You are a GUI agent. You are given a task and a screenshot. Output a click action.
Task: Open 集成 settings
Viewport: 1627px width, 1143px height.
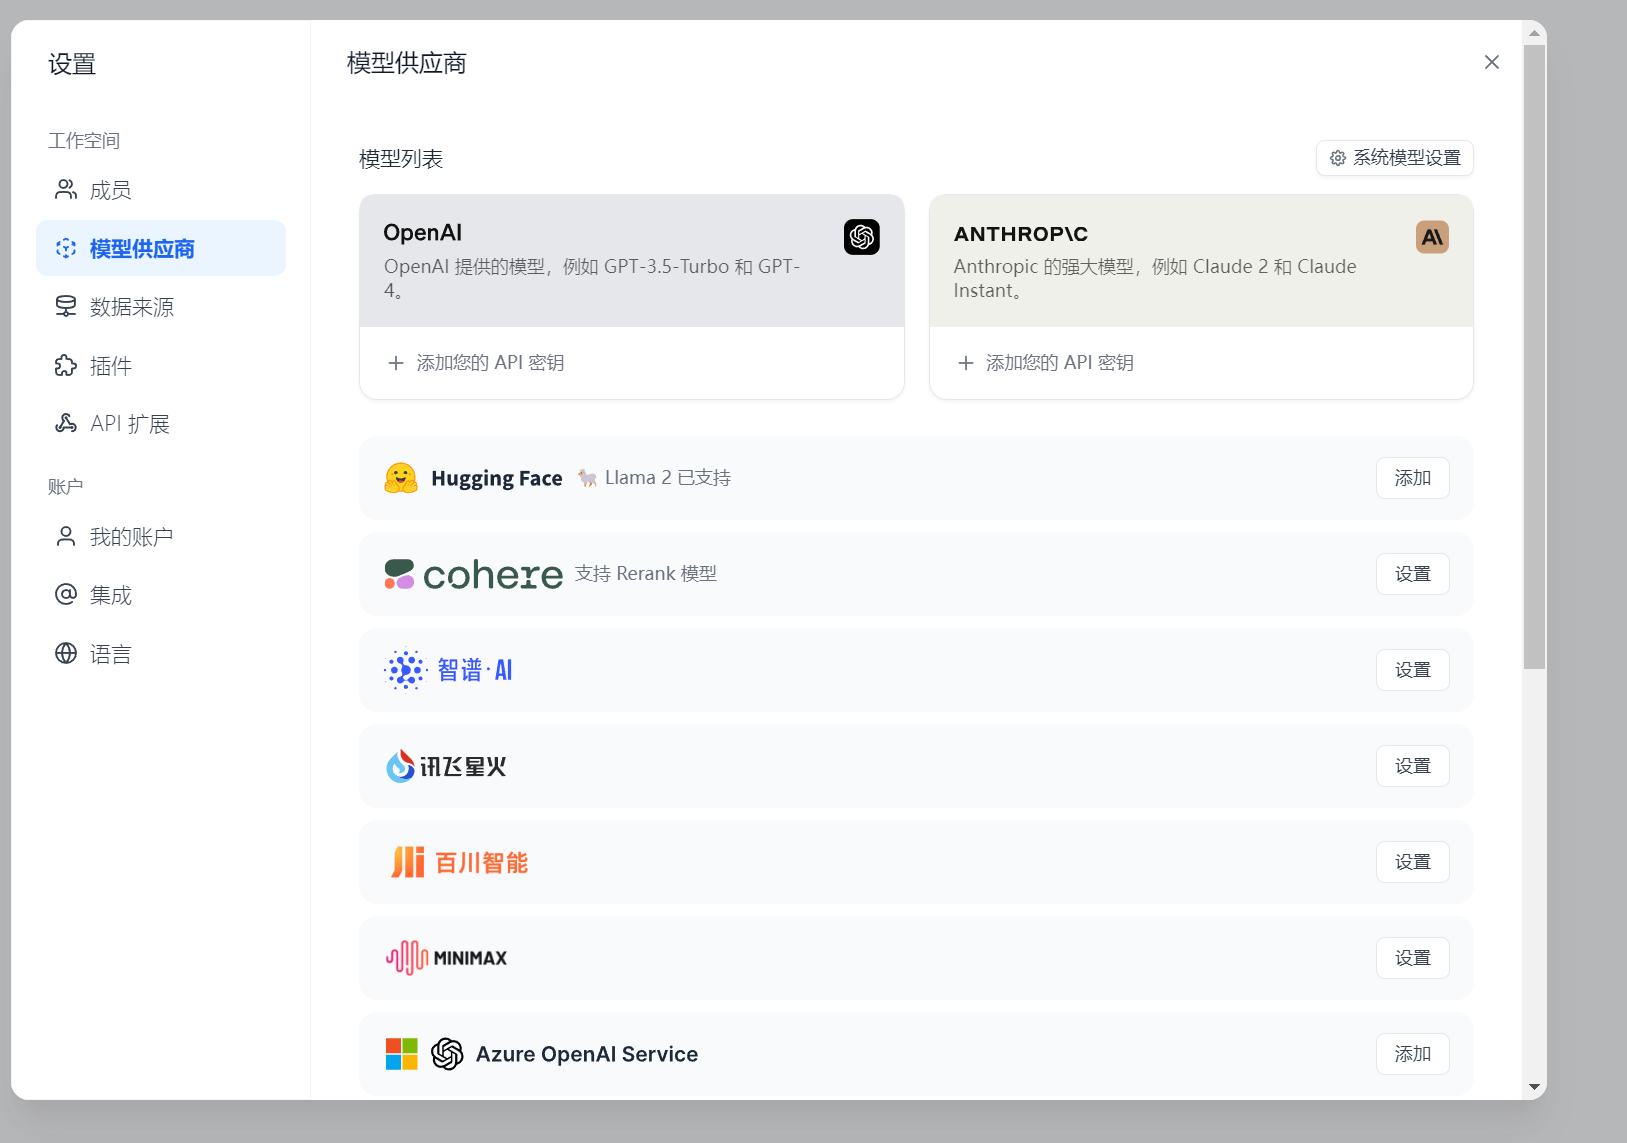pyautogui.click(x=161, y=595)
